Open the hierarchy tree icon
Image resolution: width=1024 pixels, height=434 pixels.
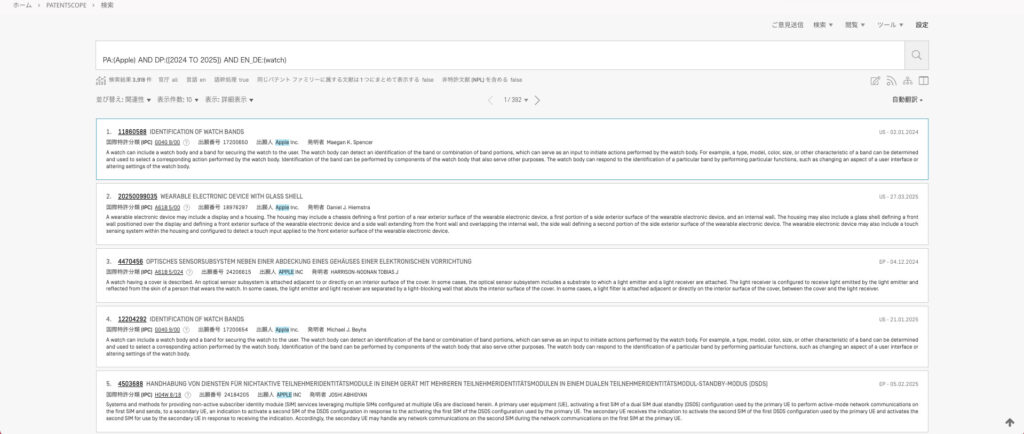pyautogui.click(x=907, y=81)
